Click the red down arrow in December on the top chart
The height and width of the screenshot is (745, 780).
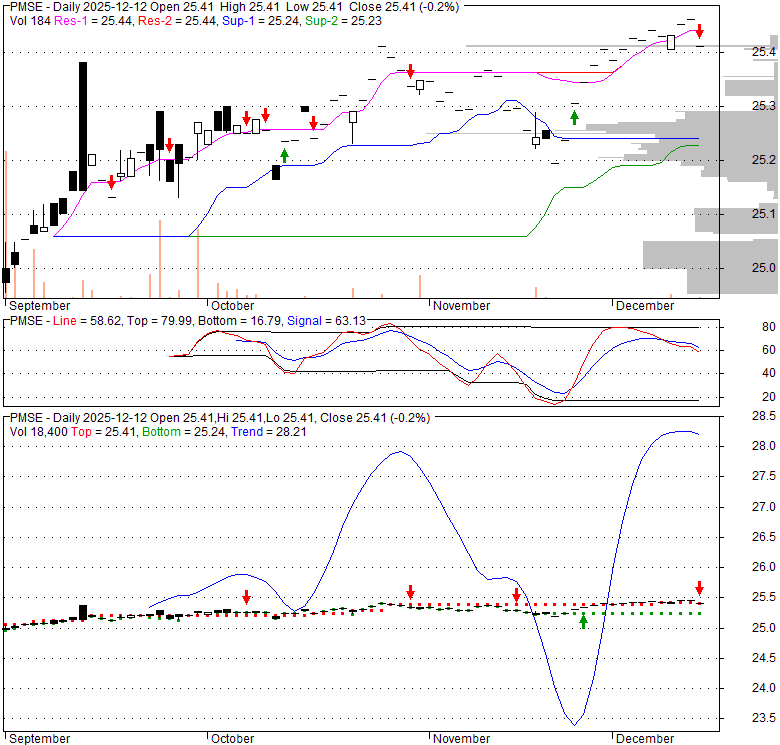[699, 31]
